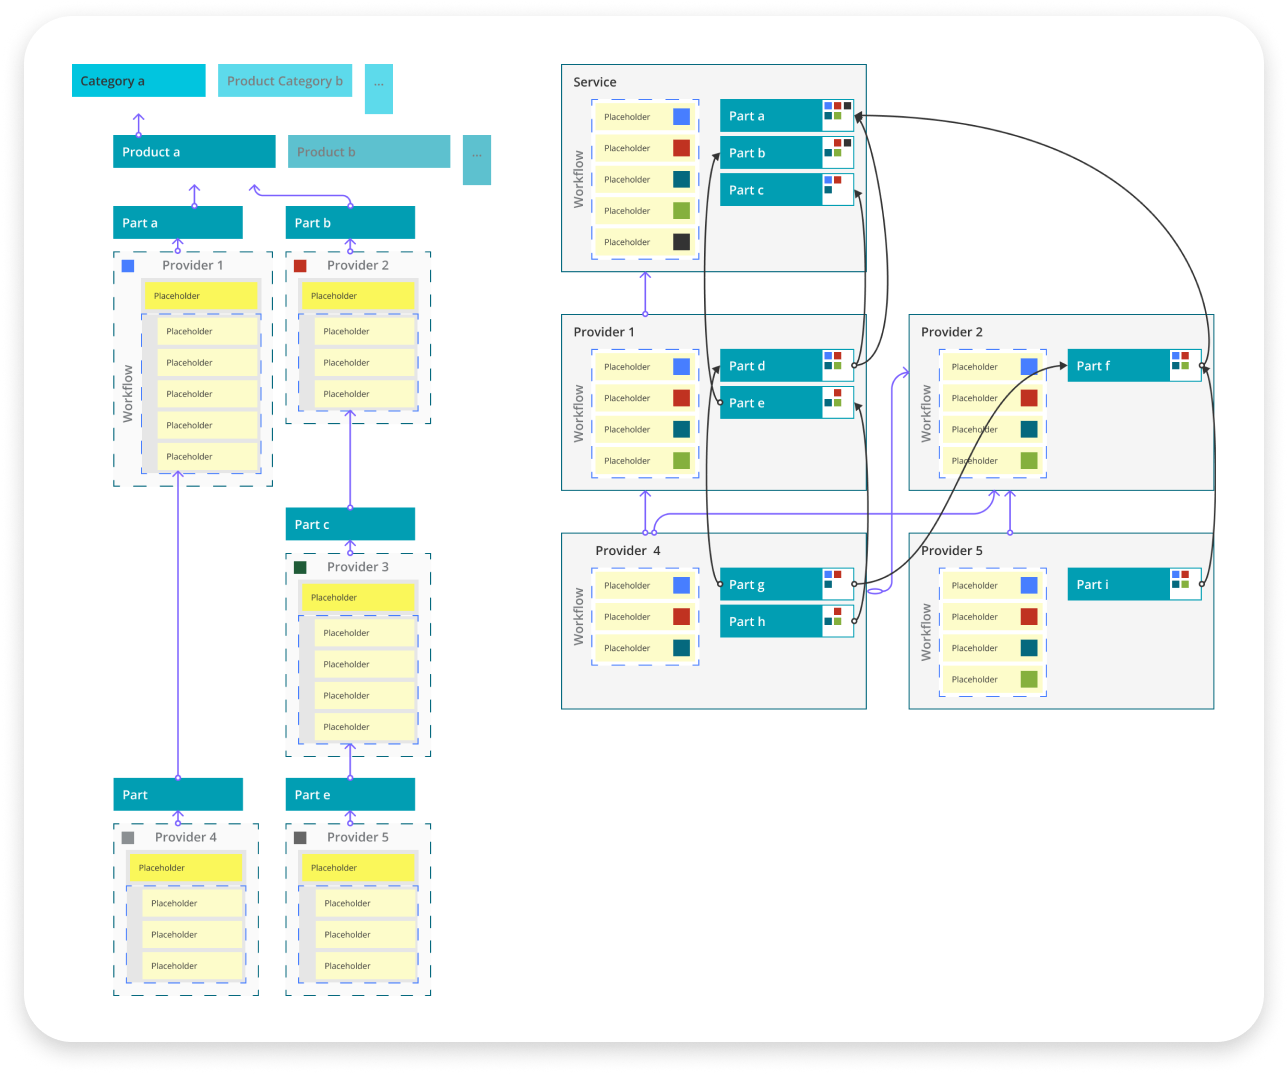Viewport: 1288px width, 1074px height.
Task: Click the black square on the last Service Placeholder
Action: [x=679, y=242]
